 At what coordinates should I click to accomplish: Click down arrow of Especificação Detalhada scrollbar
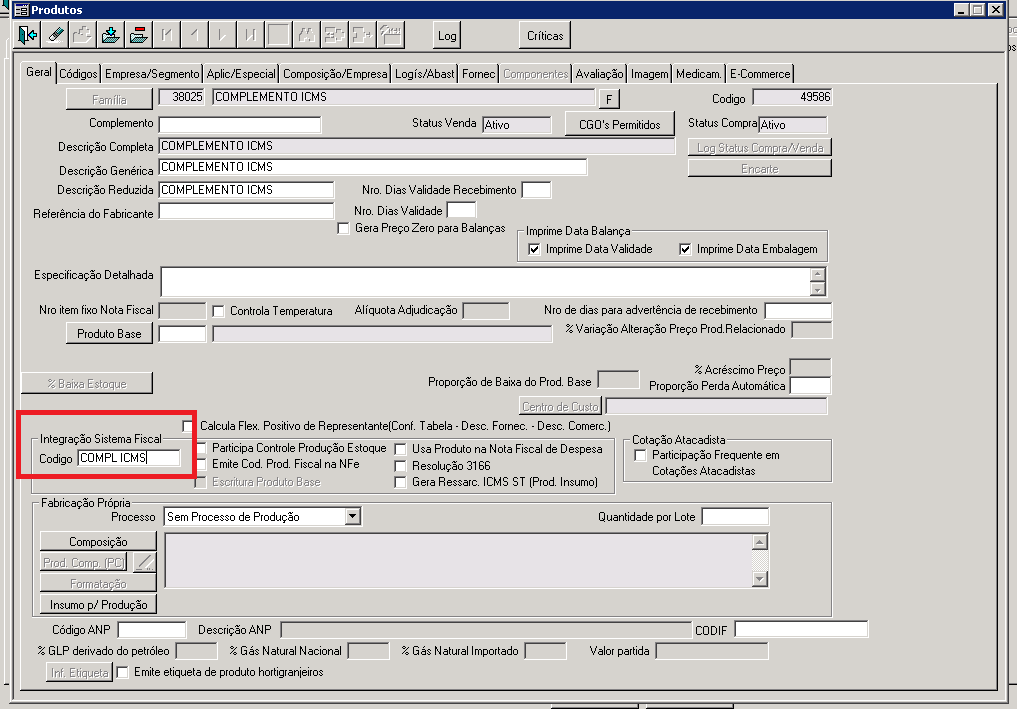click(x=818, y=289)
